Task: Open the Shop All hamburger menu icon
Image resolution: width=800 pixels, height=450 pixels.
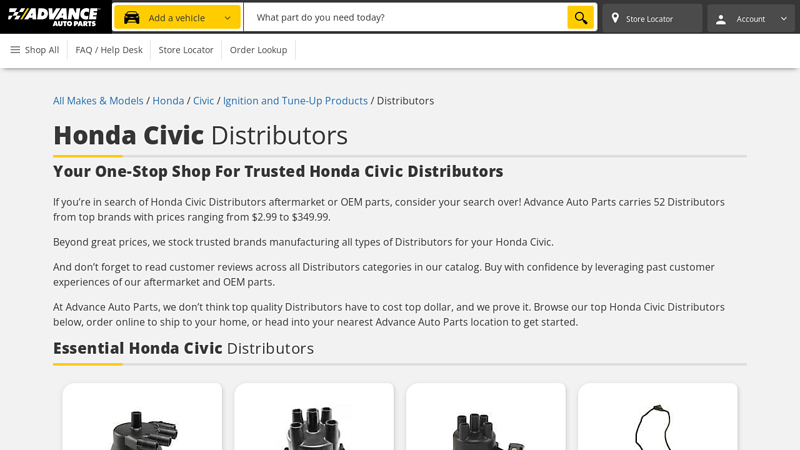Action: (x=15, y=49)
